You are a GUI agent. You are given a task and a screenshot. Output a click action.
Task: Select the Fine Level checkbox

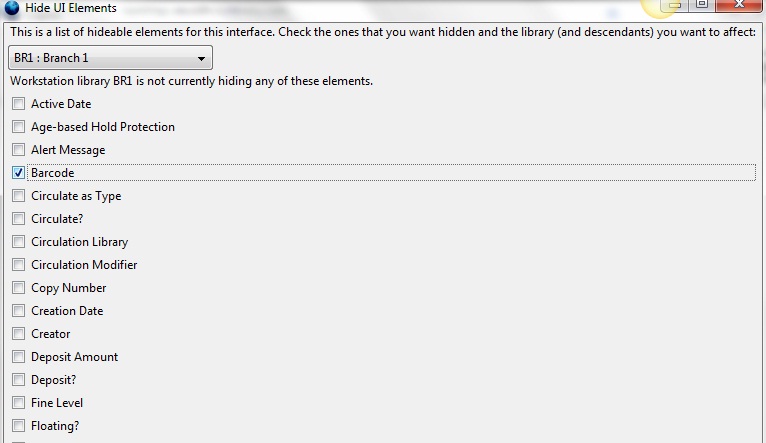19,402
